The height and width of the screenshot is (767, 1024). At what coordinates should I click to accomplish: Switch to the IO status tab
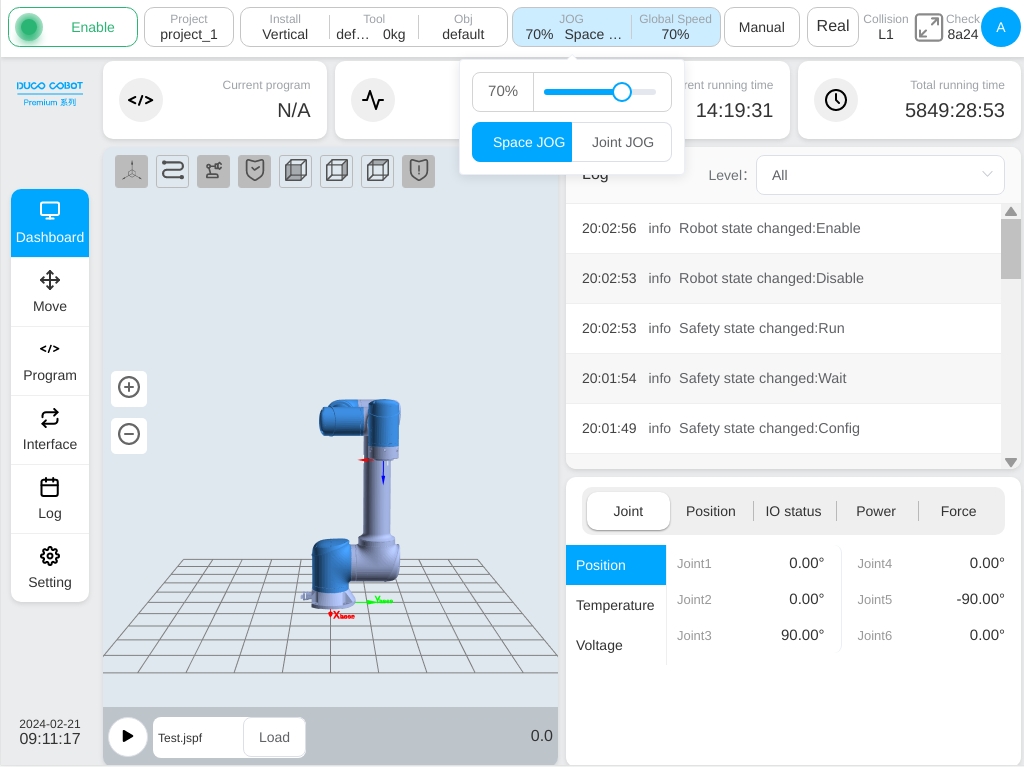pyautogui.click(x=793, y=512)
